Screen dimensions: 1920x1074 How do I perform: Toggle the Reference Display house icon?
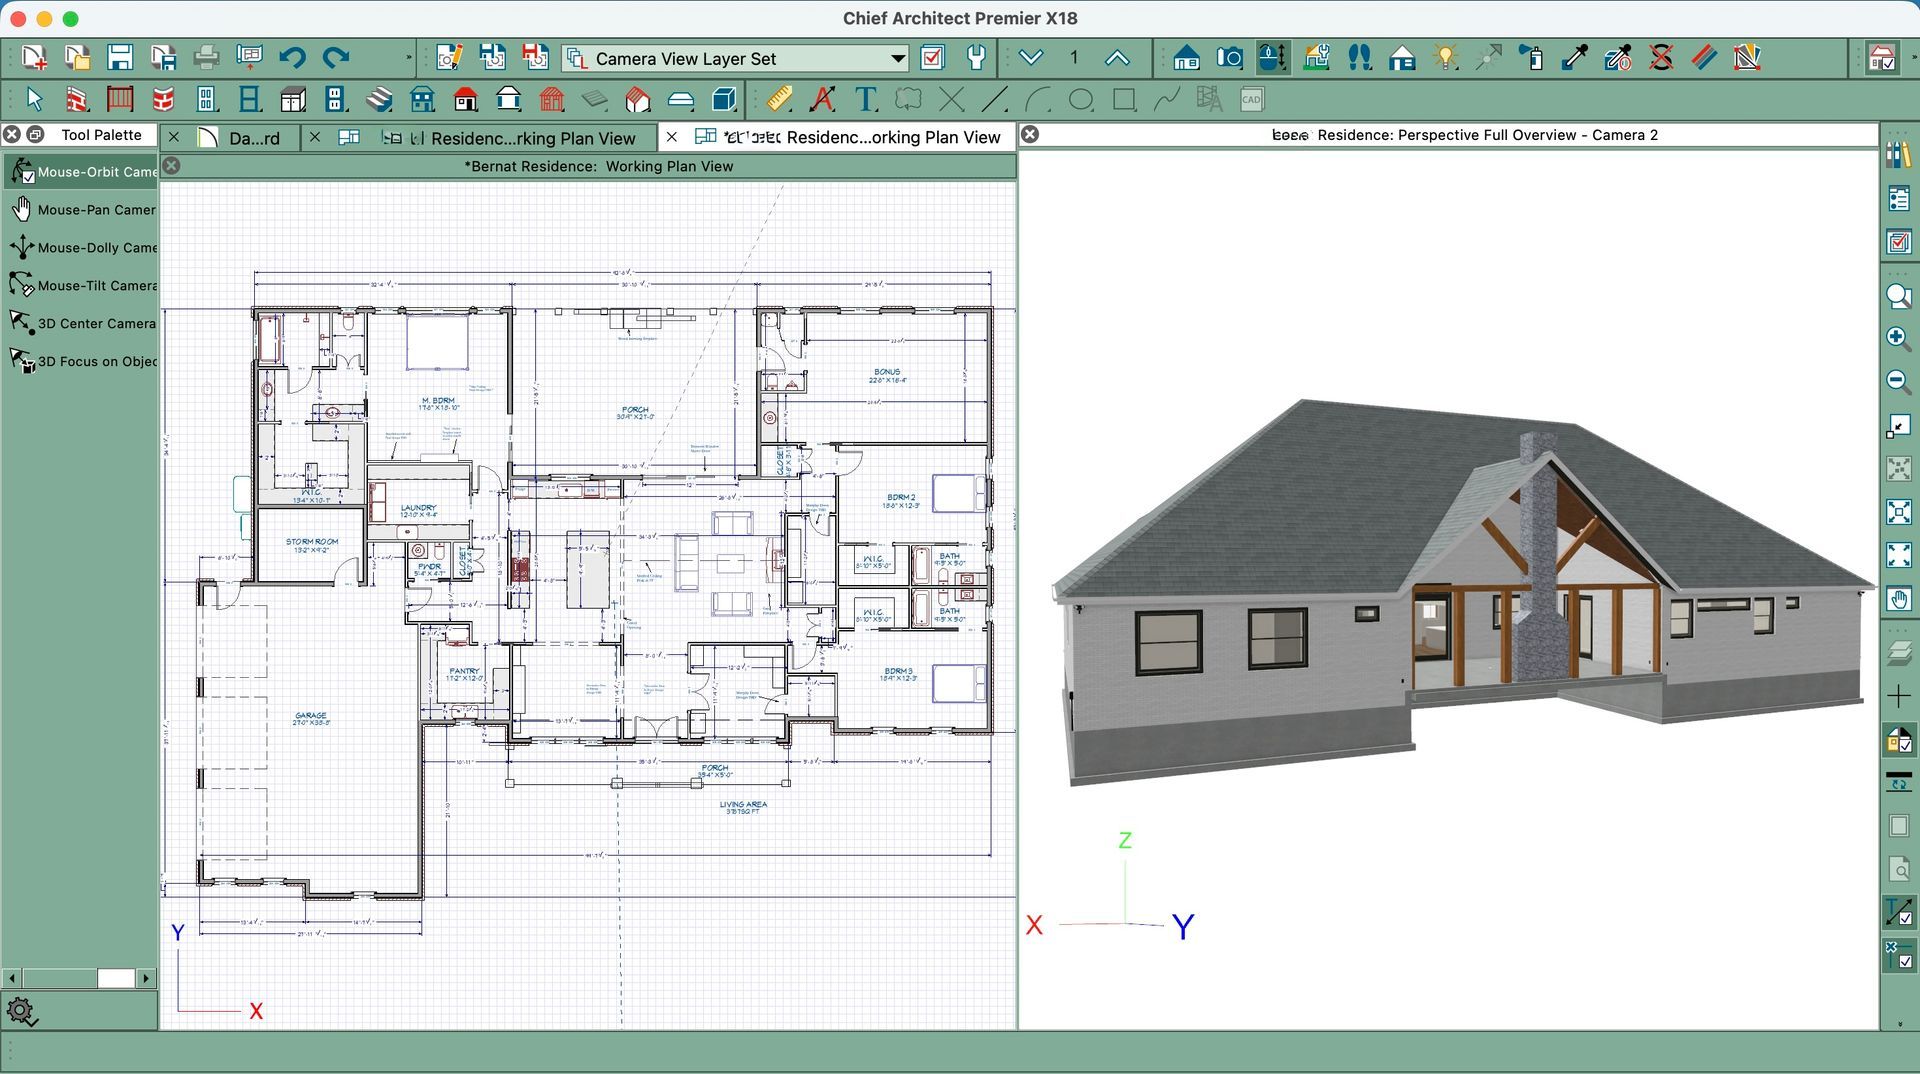pos(1881,58)
